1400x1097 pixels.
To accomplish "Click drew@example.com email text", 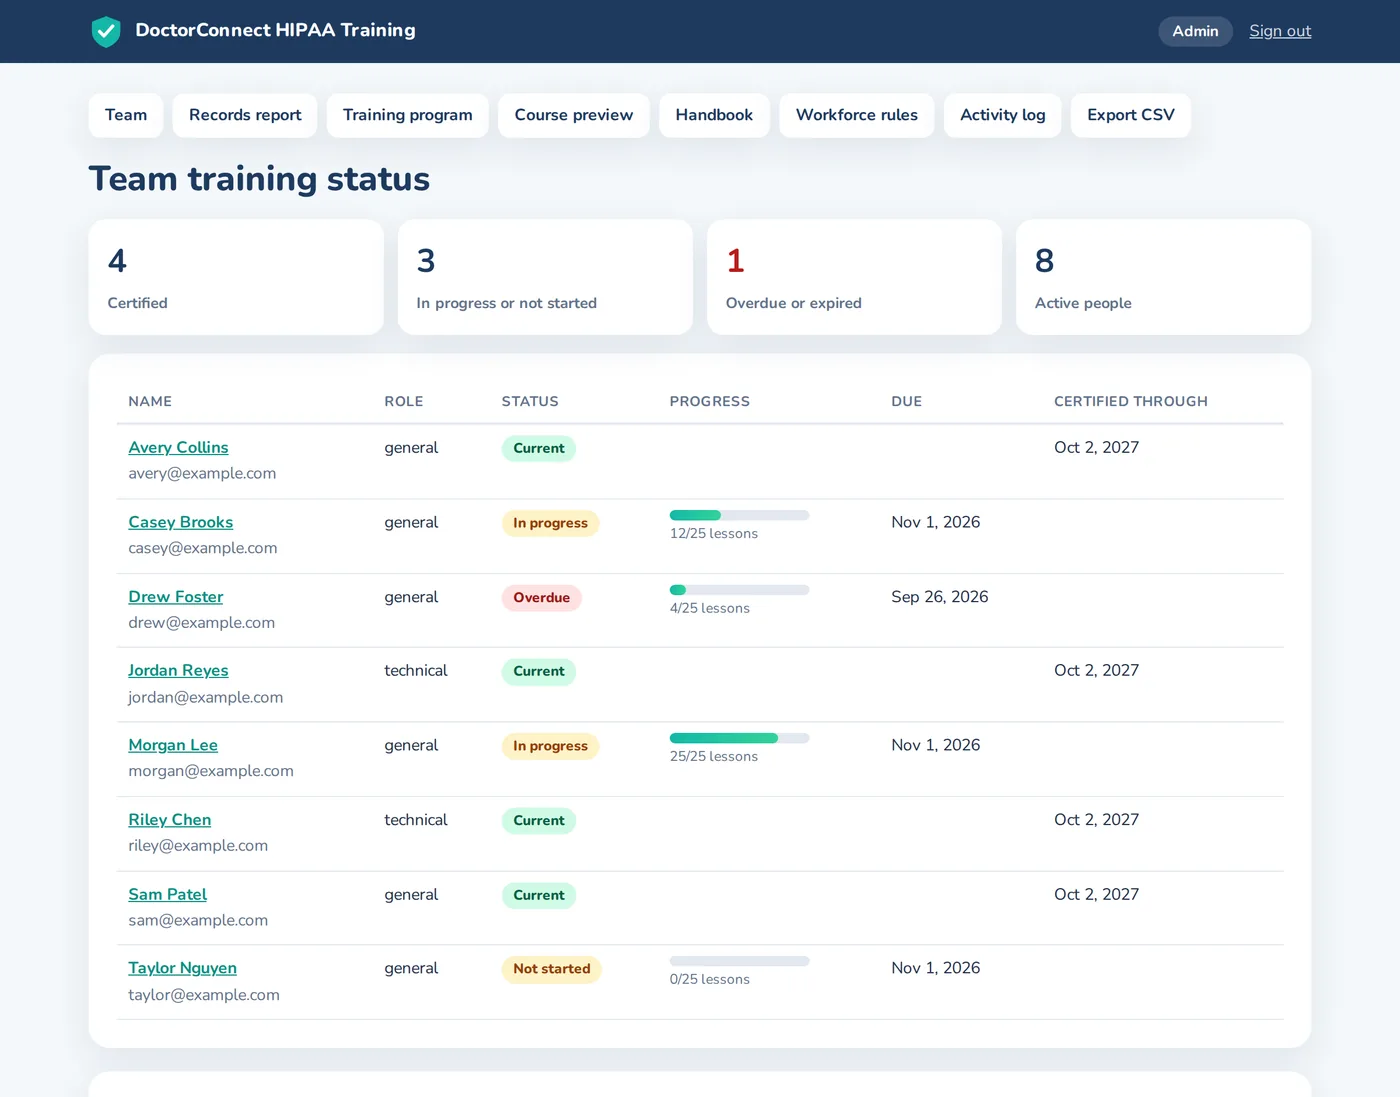I will (201, 623).
